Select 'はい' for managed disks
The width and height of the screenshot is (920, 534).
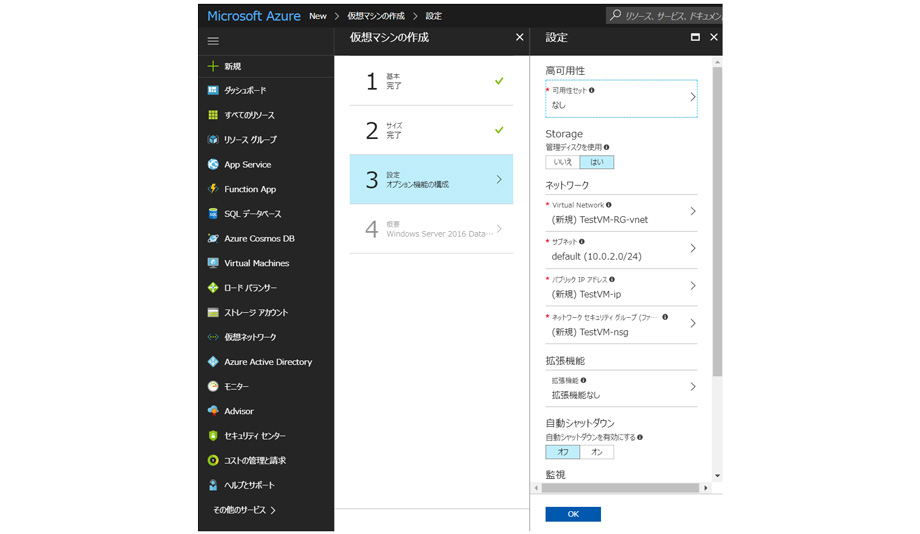click(x=597, y=162)
